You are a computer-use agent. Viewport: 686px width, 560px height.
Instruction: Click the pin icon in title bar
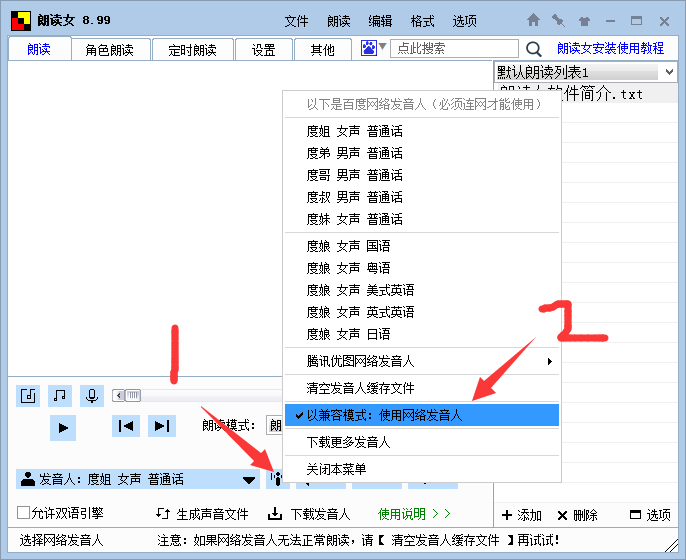click(558, 20)
